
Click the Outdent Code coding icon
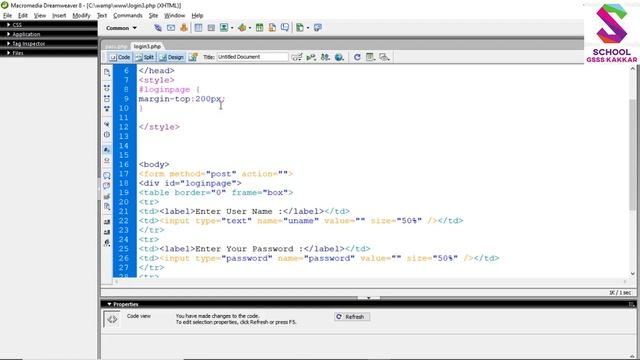pos(107,232)
